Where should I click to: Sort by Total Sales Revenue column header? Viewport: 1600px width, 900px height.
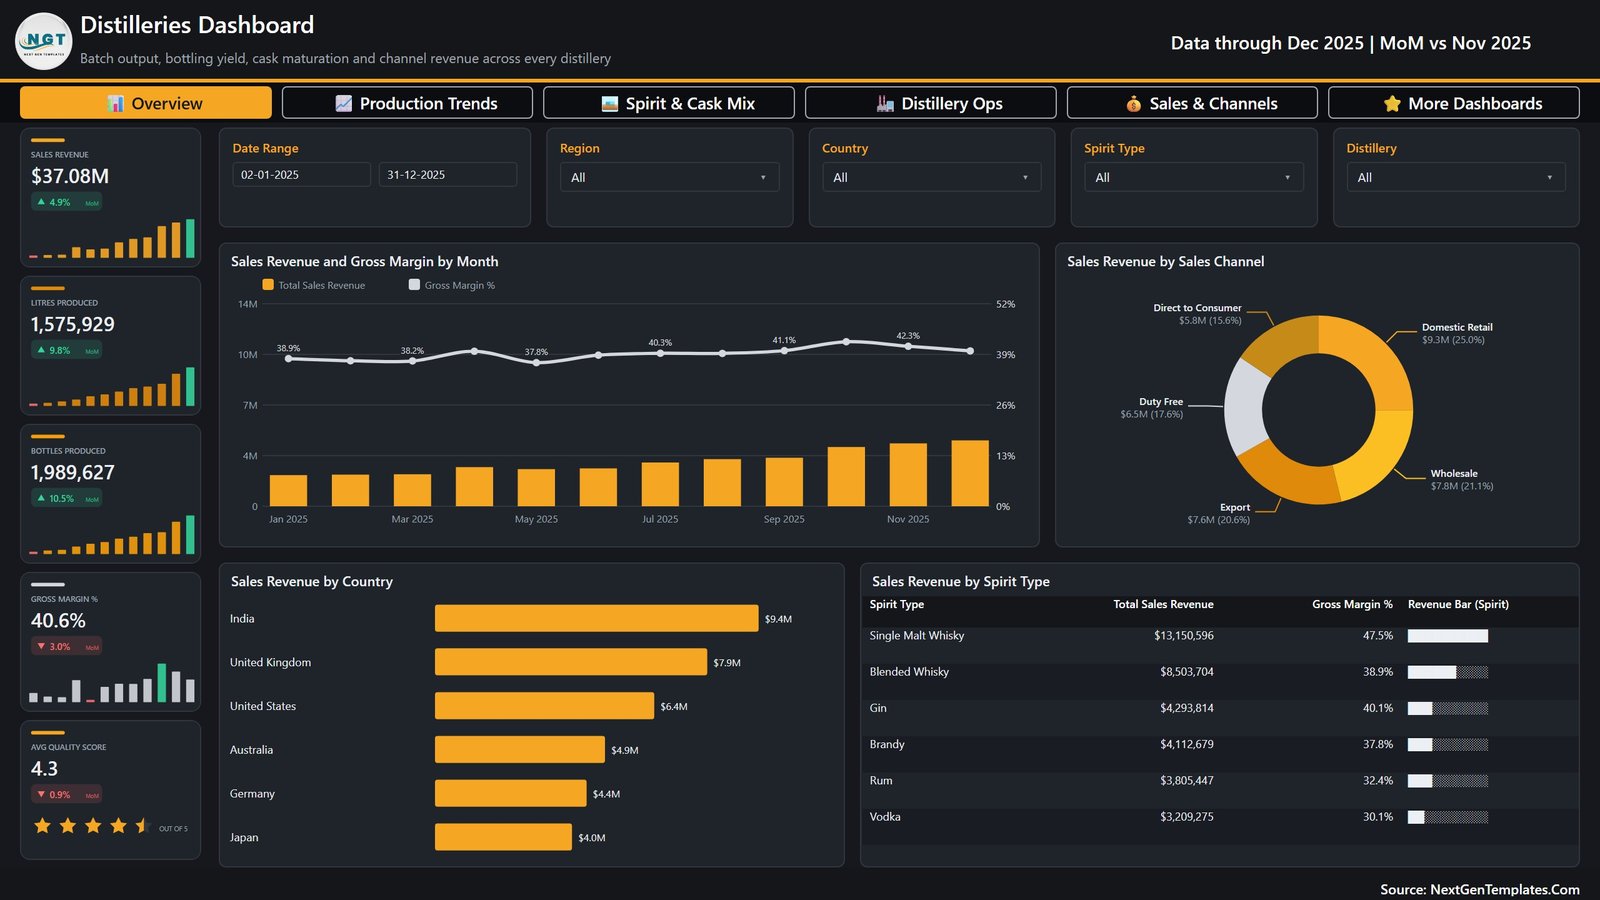point(1163,604)
